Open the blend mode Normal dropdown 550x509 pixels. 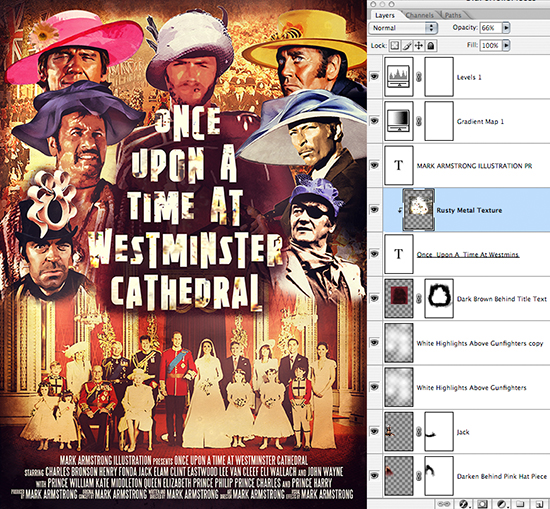click(403, 28)
